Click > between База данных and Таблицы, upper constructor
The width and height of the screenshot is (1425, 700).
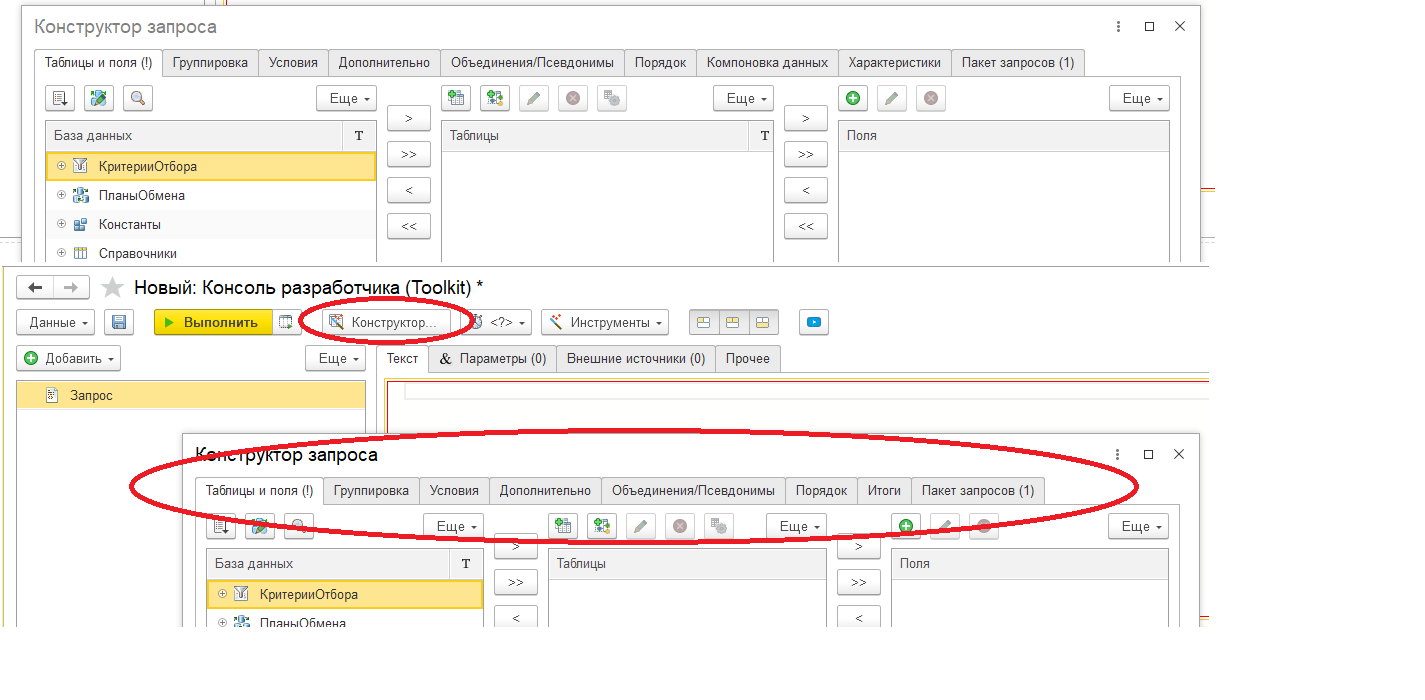(409, 118)
